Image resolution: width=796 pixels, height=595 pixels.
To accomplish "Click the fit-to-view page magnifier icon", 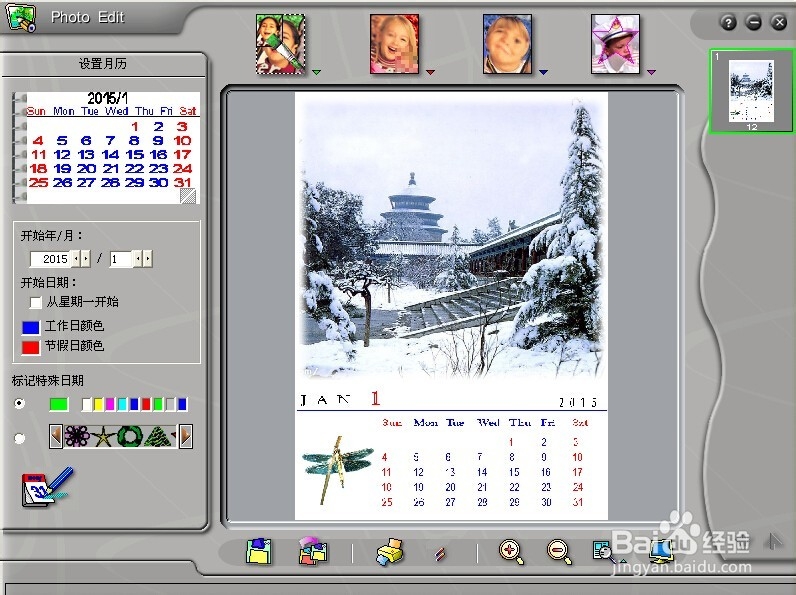I will pyautogui.click(x=604, y=551).
